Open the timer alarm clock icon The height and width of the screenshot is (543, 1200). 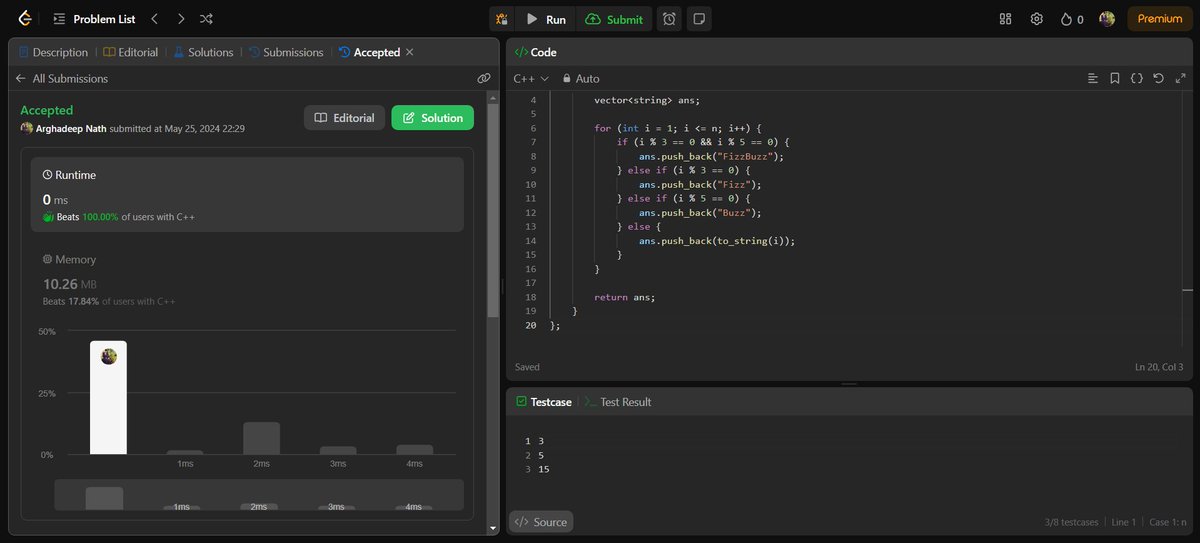[x=669, y=19]
